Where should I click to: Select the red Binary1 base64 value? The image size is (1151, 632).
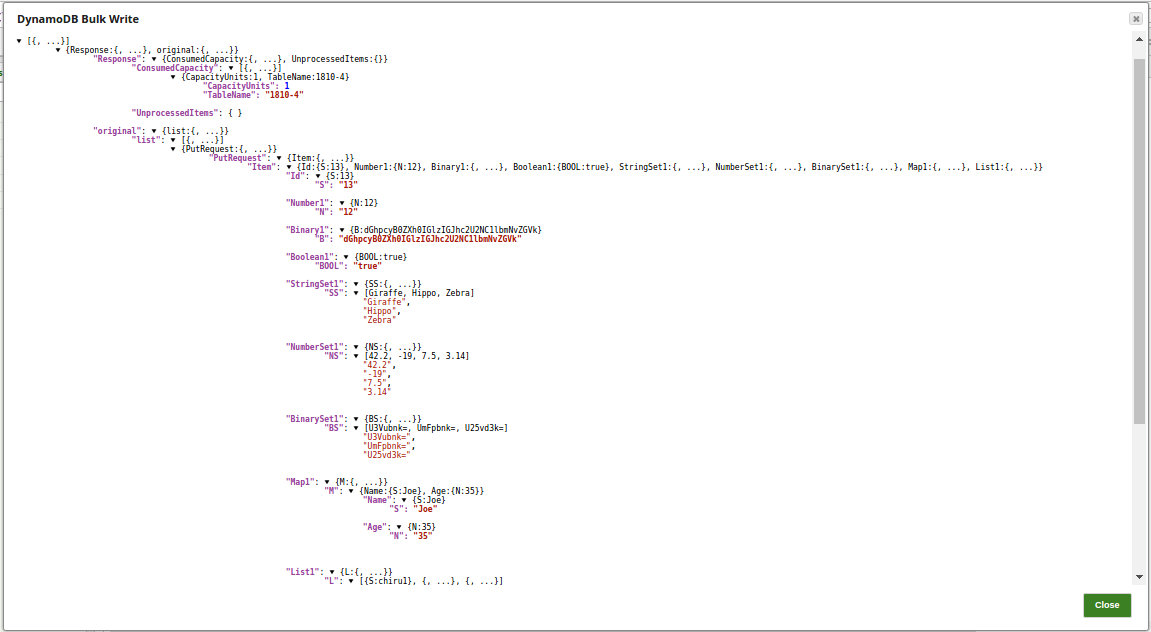(429, 239)
